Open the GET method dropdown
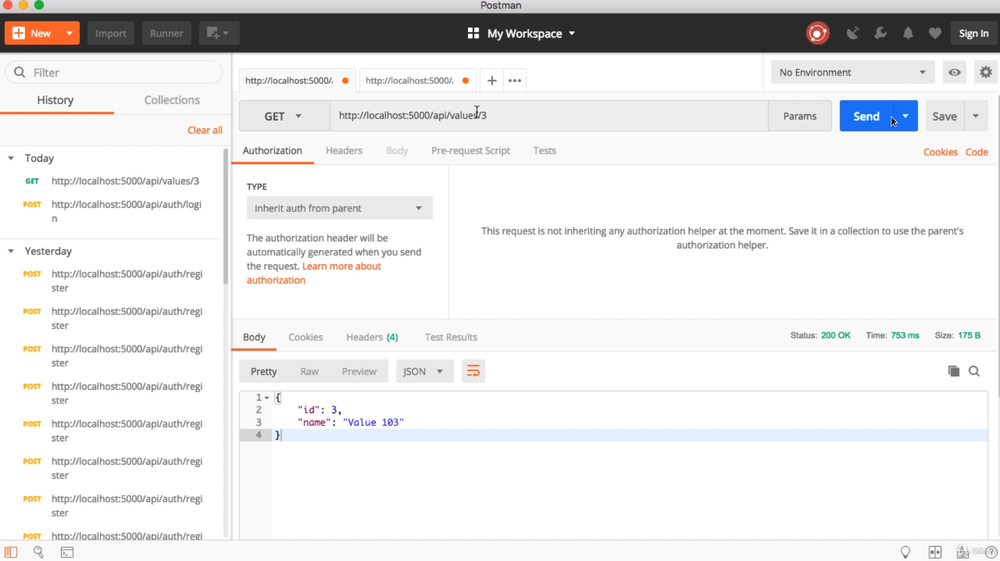The width and height of the screenshot is (1000, 561). 283,116
